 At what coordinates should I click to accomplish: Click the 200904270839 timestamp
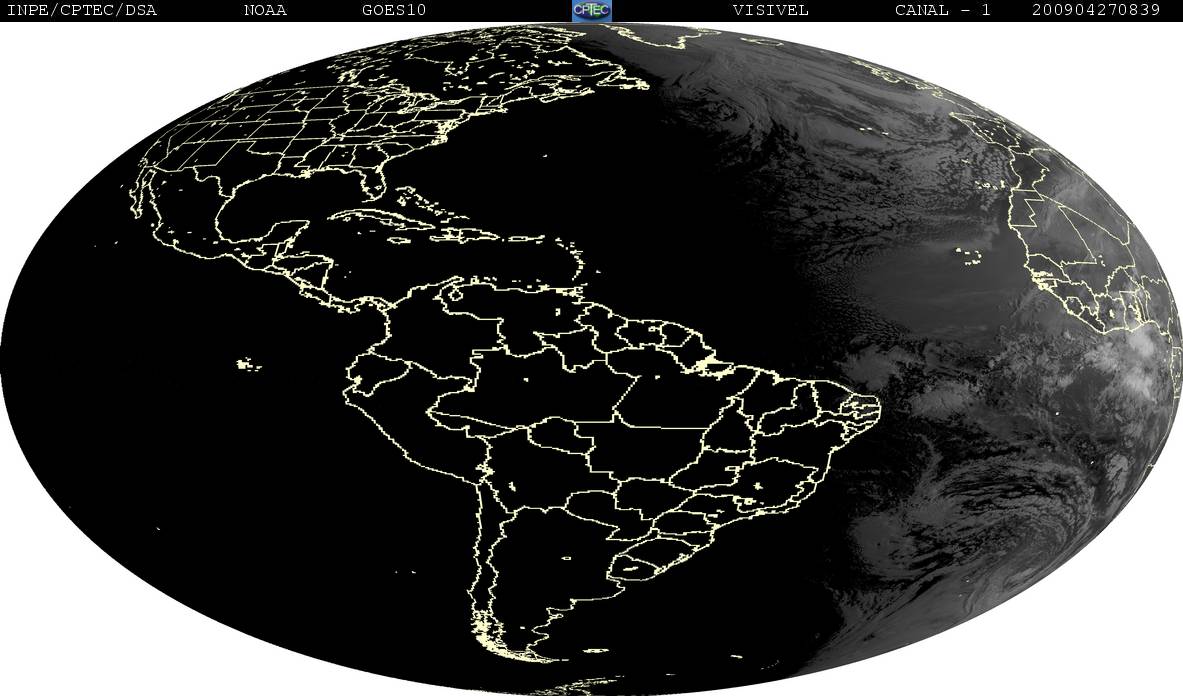coord(1096,11)
